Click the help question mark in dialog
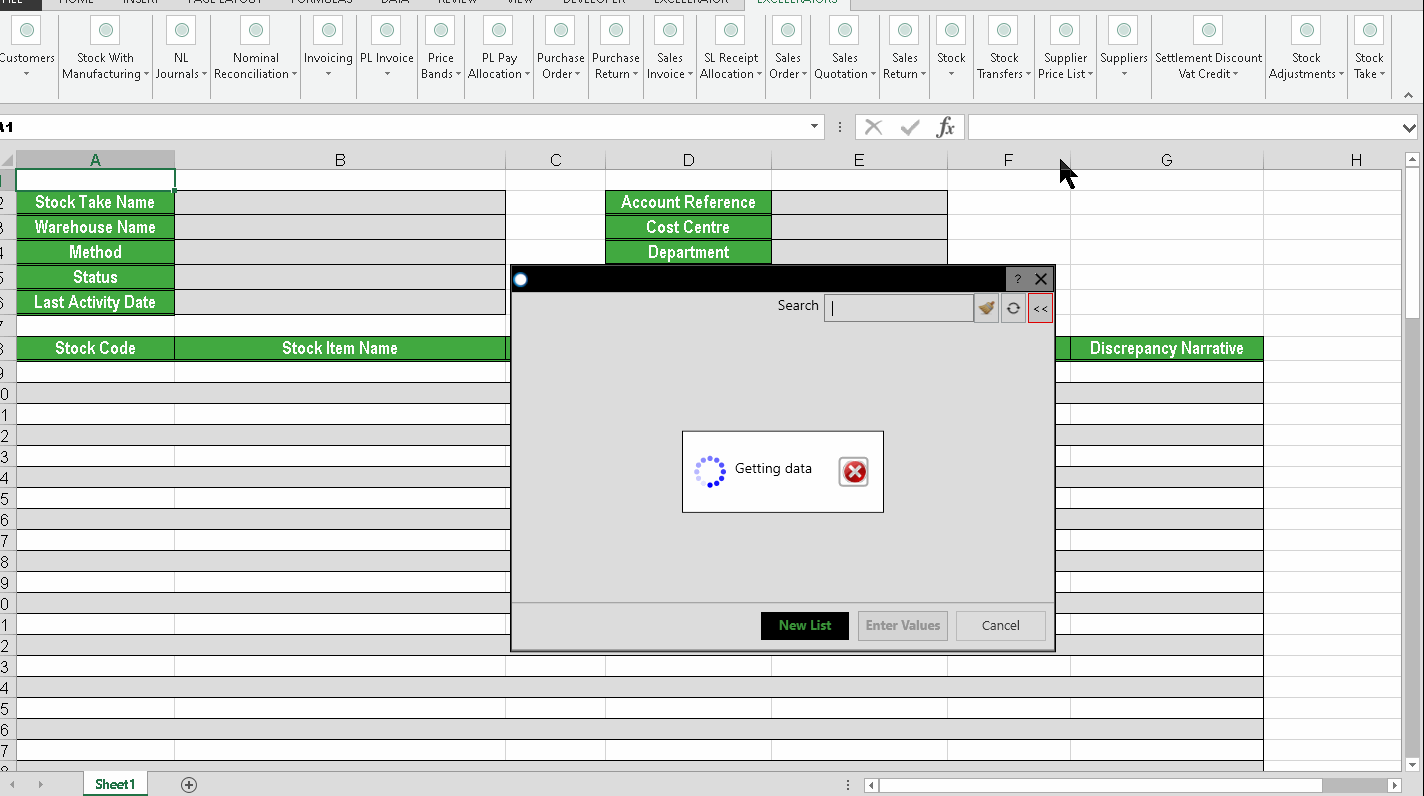Screen dimensions: 1424x796 click(x=1018, y=280)
